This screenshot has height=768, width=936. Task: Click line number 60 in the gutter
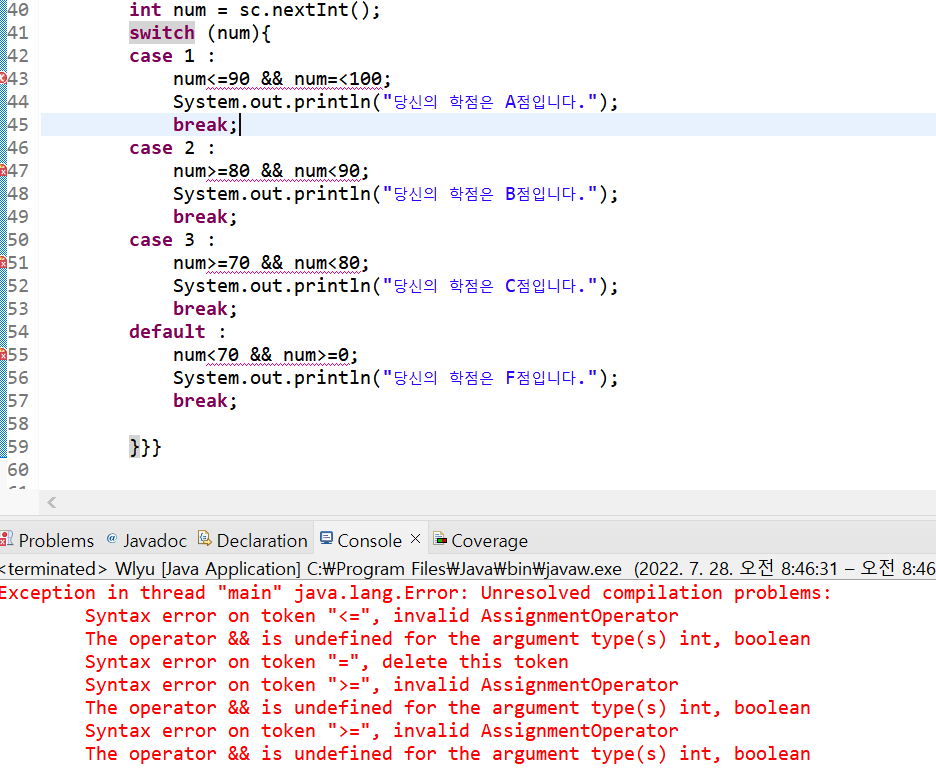point(18,470)
